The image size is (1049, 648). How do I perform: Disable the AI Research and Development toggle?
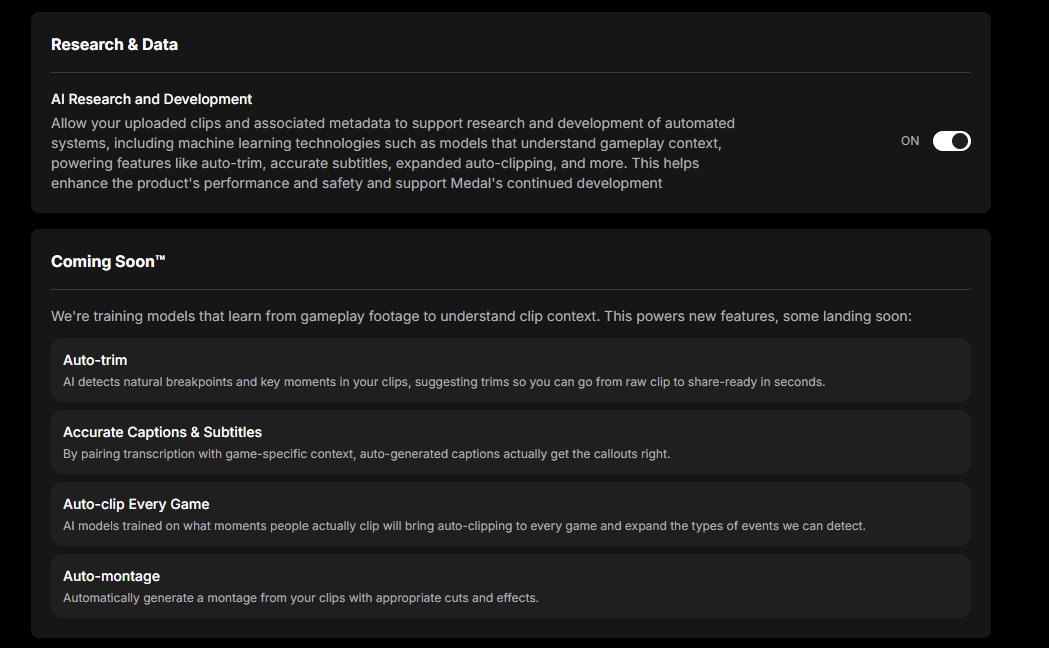click(951, 141)
